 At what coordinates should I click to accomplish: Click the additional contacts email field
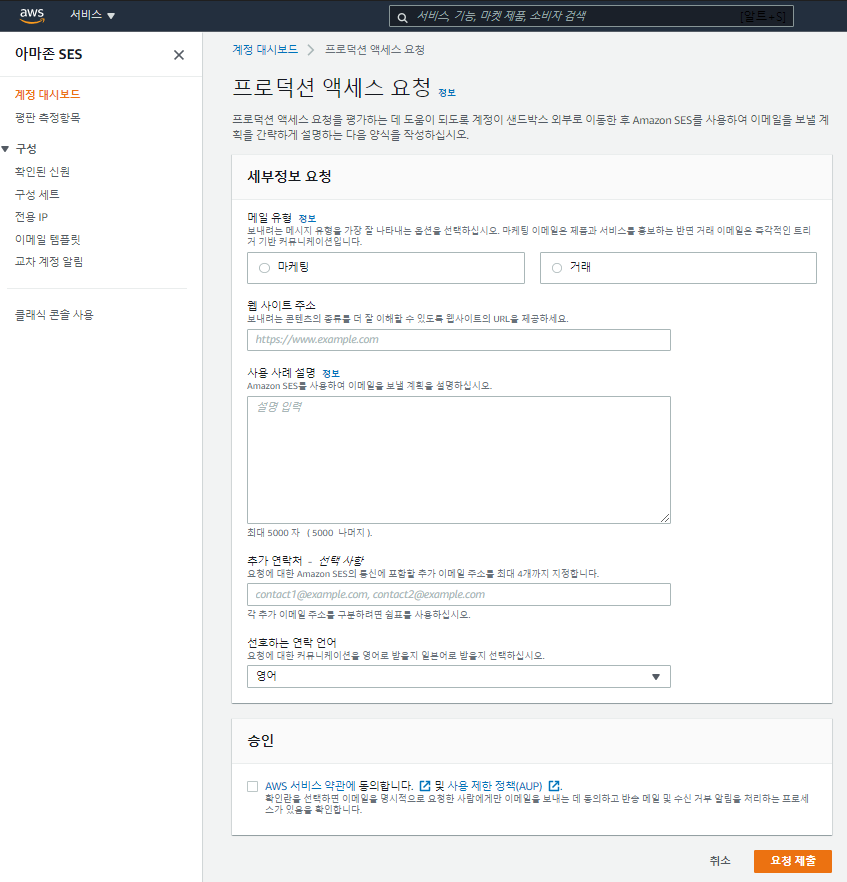point(459,595)
